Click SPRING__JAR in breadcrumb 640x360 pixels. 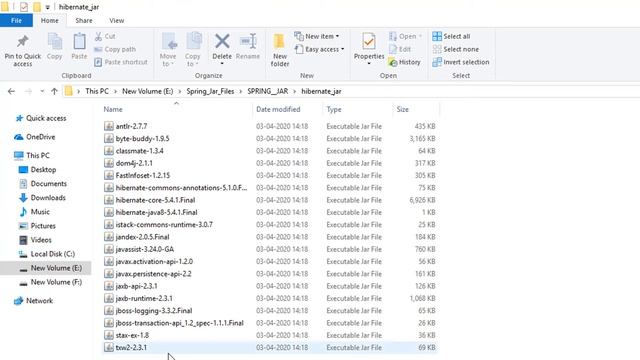[268, 91]
